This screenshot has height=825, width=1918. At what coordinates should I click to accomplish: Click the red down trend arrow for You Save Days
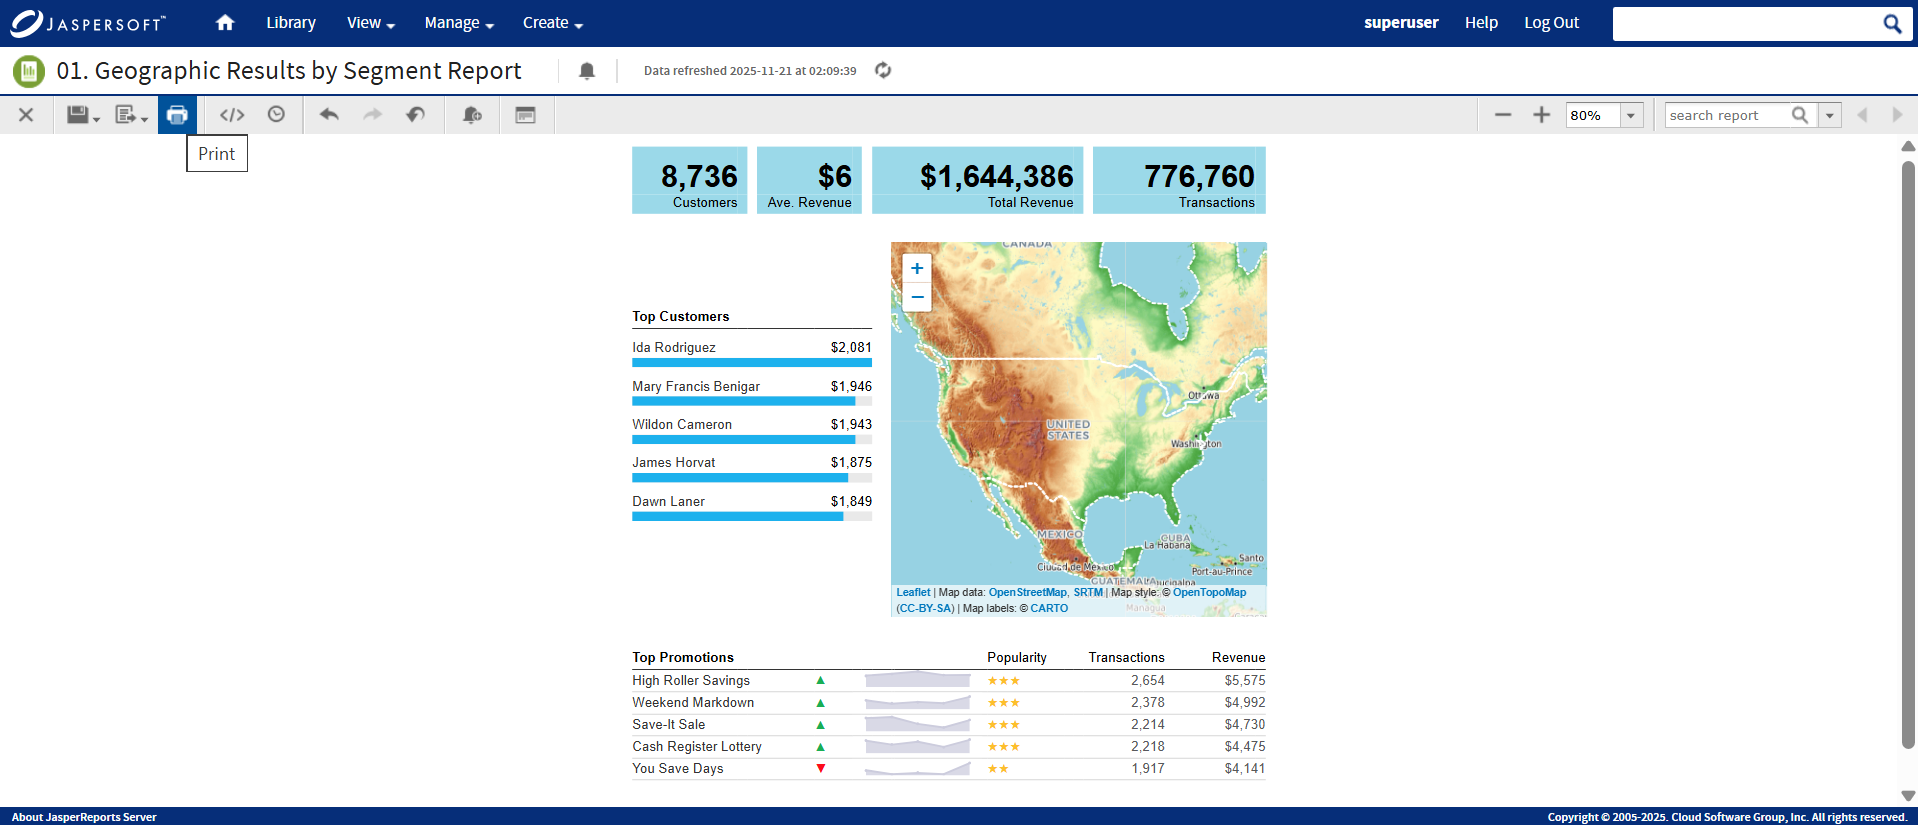point(821,768)
